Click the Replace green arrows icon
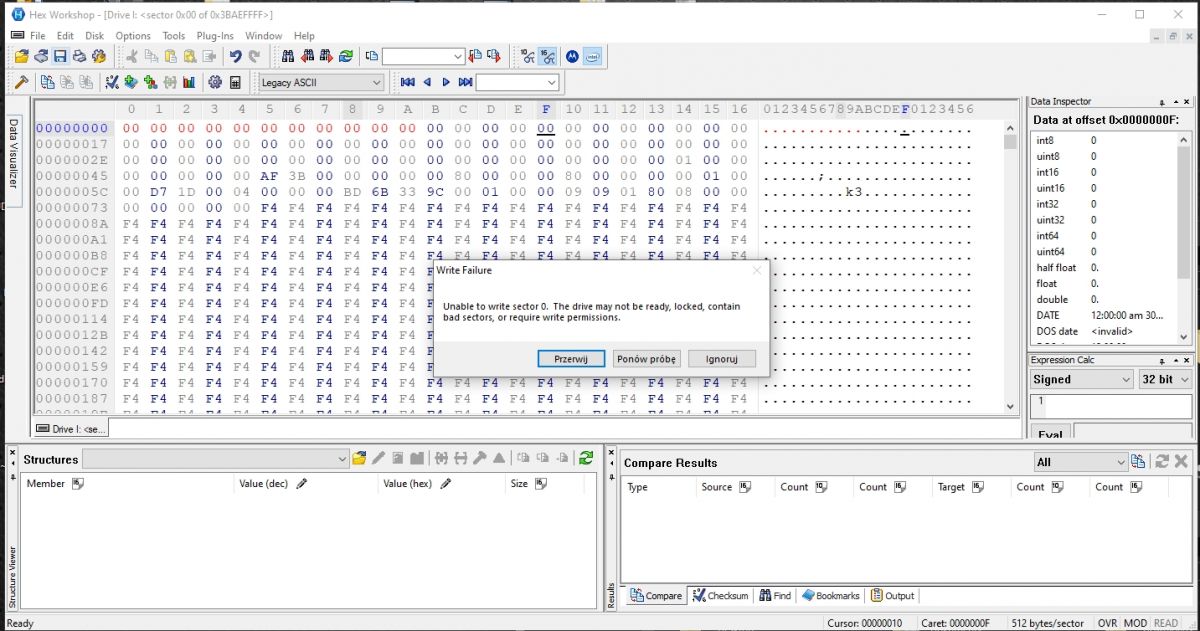The height and width of the screenshot is (631, 1200). pos(346,57)
